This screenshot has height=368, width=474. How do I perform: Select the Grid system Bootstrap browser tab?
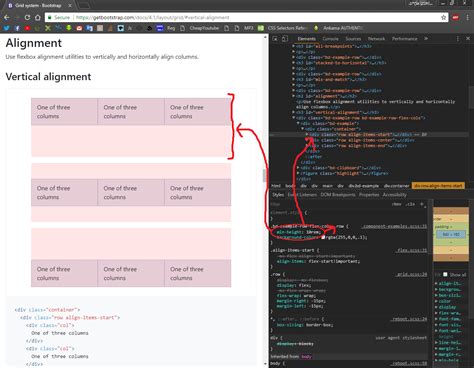[x=38, y=5]
